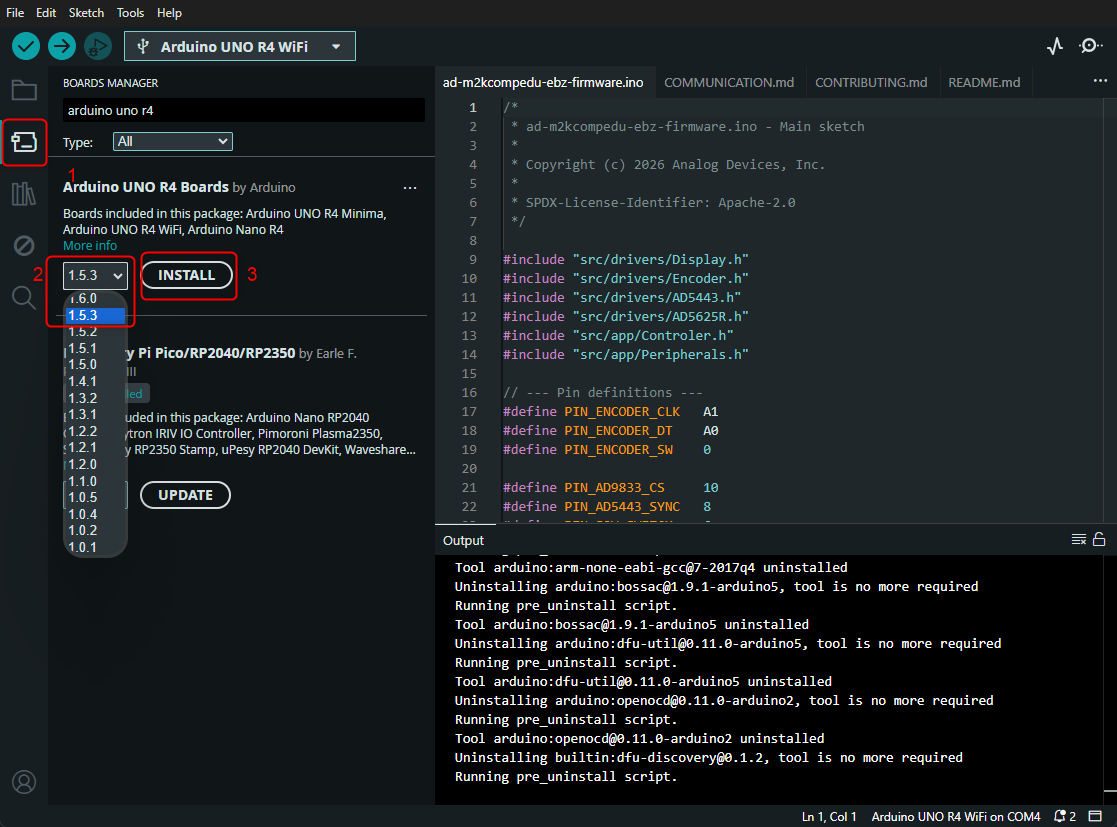Click the boards search field
Image resolution: width=1117 pixels, height=827 pixels.
click(x=244, y=110)
